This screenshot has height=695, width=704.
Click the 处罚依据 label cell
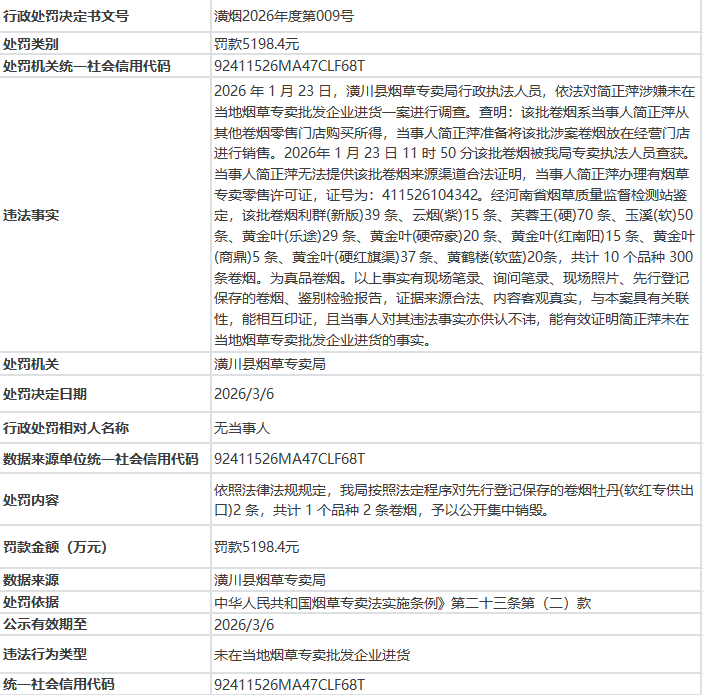(31, 603)
